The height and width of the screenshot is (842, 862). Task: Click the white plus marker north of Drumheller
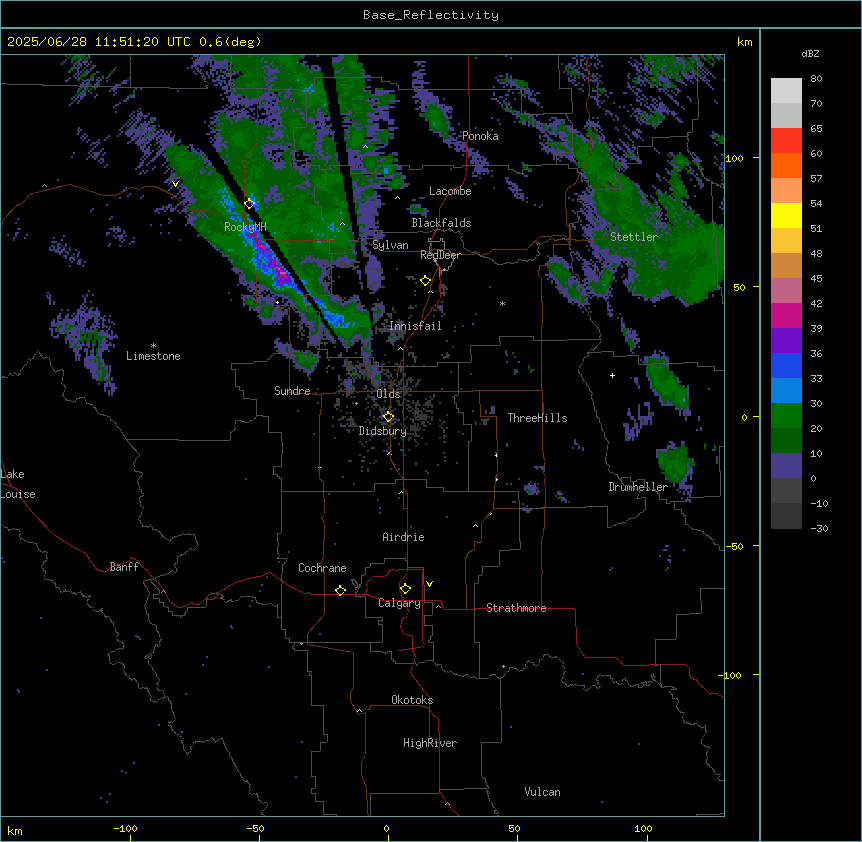[612, 375]
